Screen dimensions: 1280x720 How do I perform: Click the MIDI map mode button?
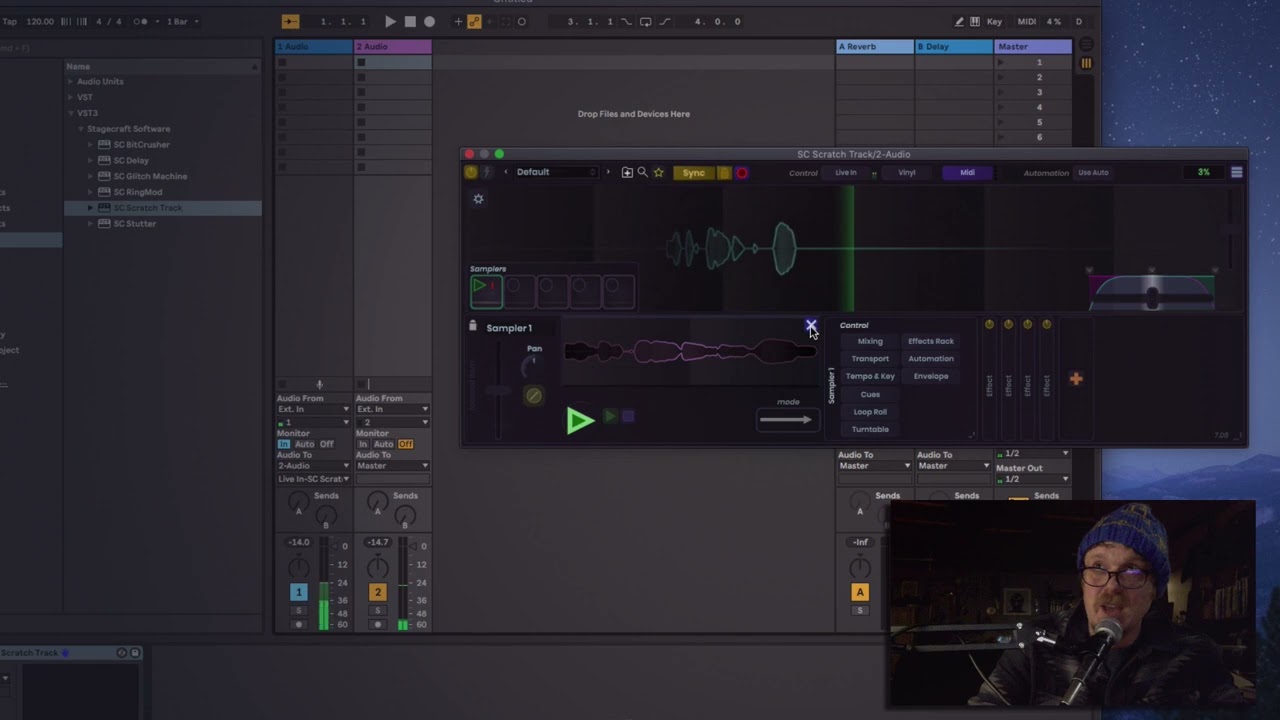pos(1026,21)
